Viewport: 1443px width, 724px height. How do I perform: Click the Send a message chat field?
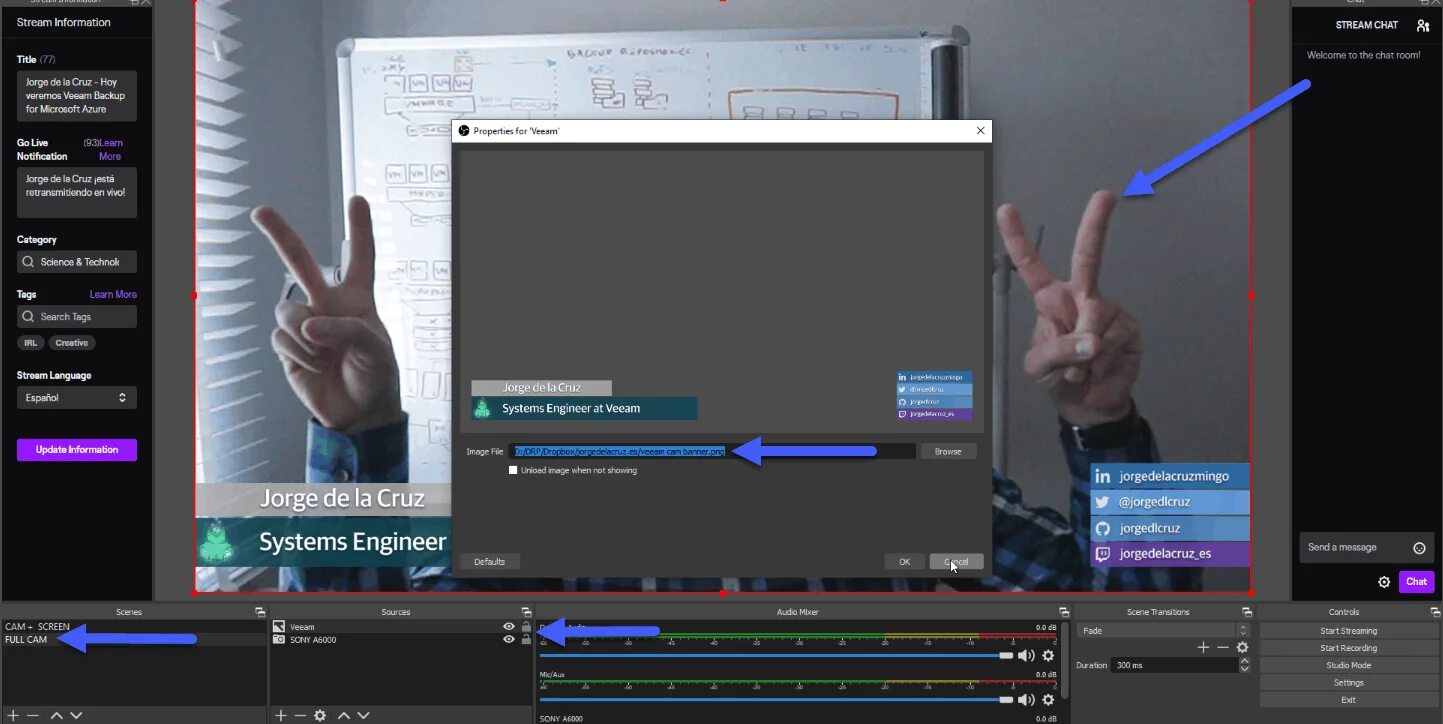pyautogui.click(x=1366, y=548)
